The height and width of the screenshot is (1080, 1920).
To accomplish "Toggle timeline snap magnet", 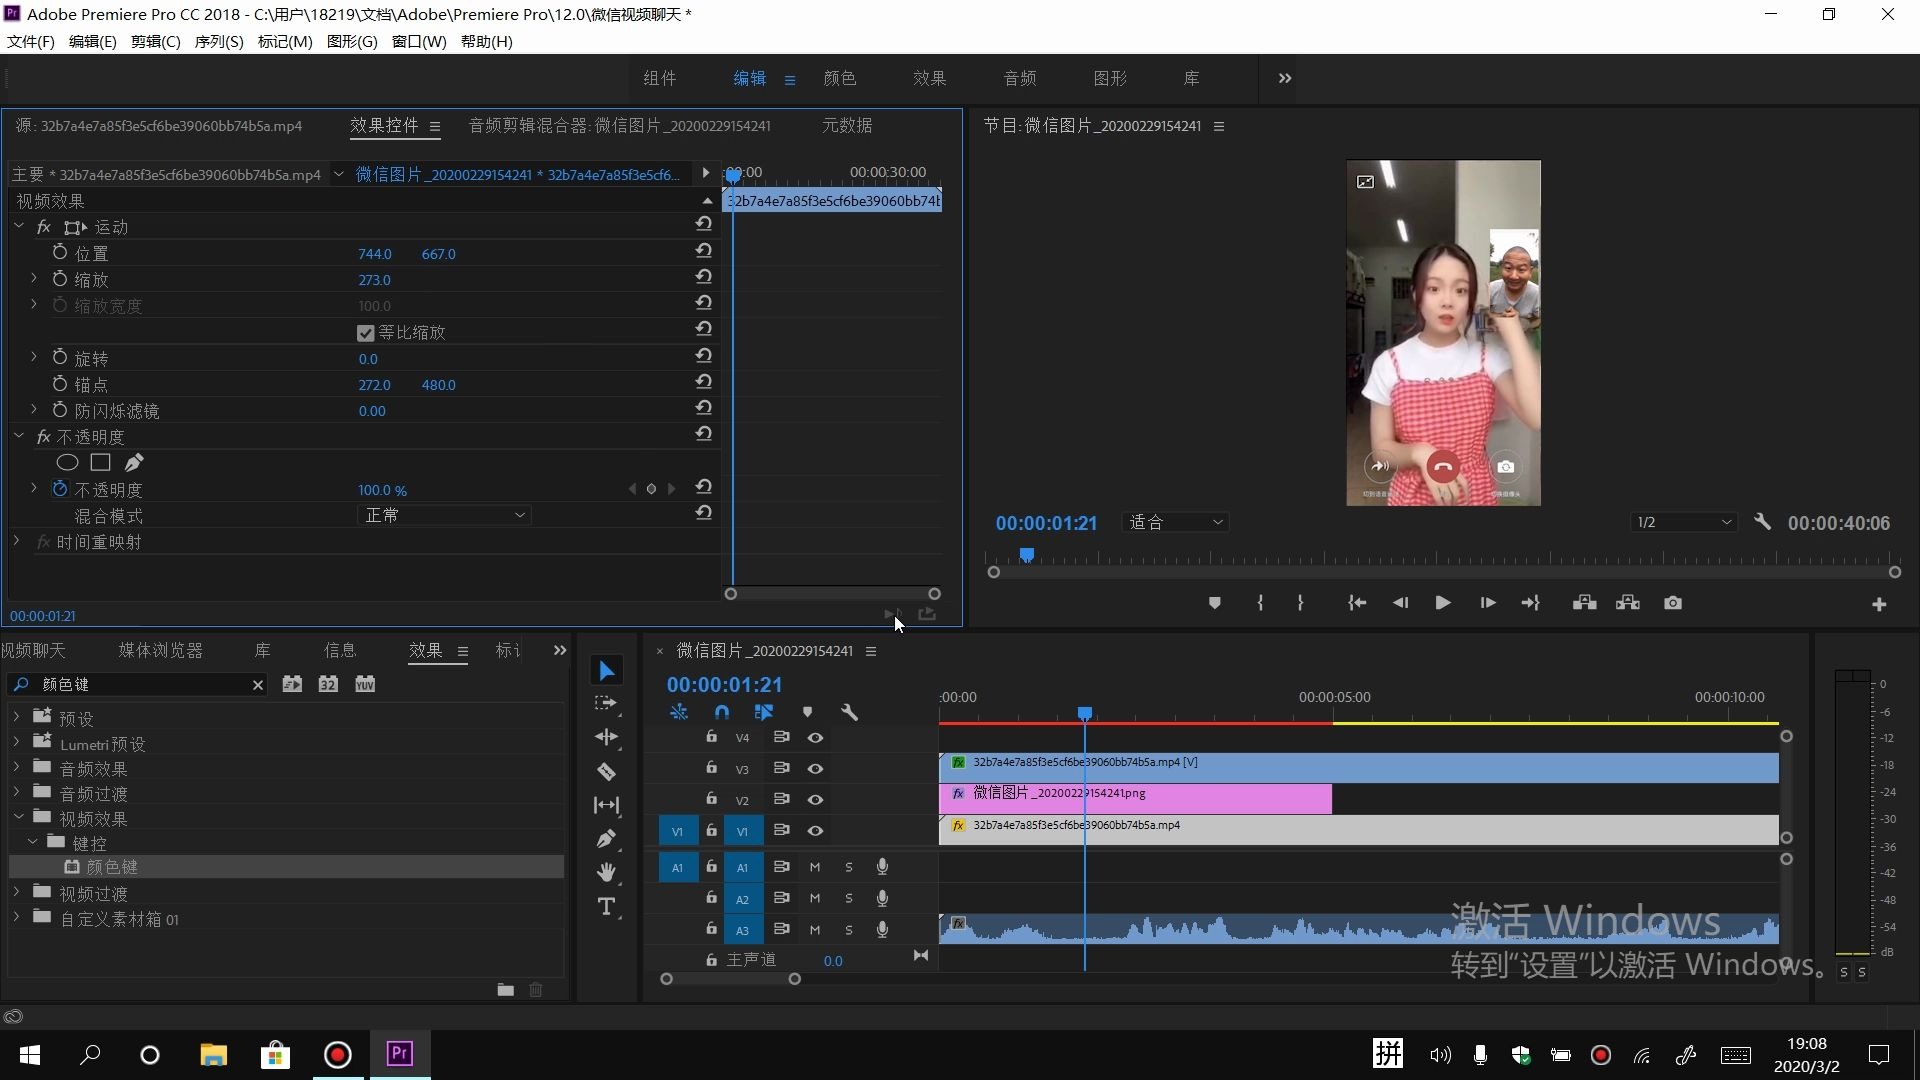I will pyautogui.click(x=721, y=712).
